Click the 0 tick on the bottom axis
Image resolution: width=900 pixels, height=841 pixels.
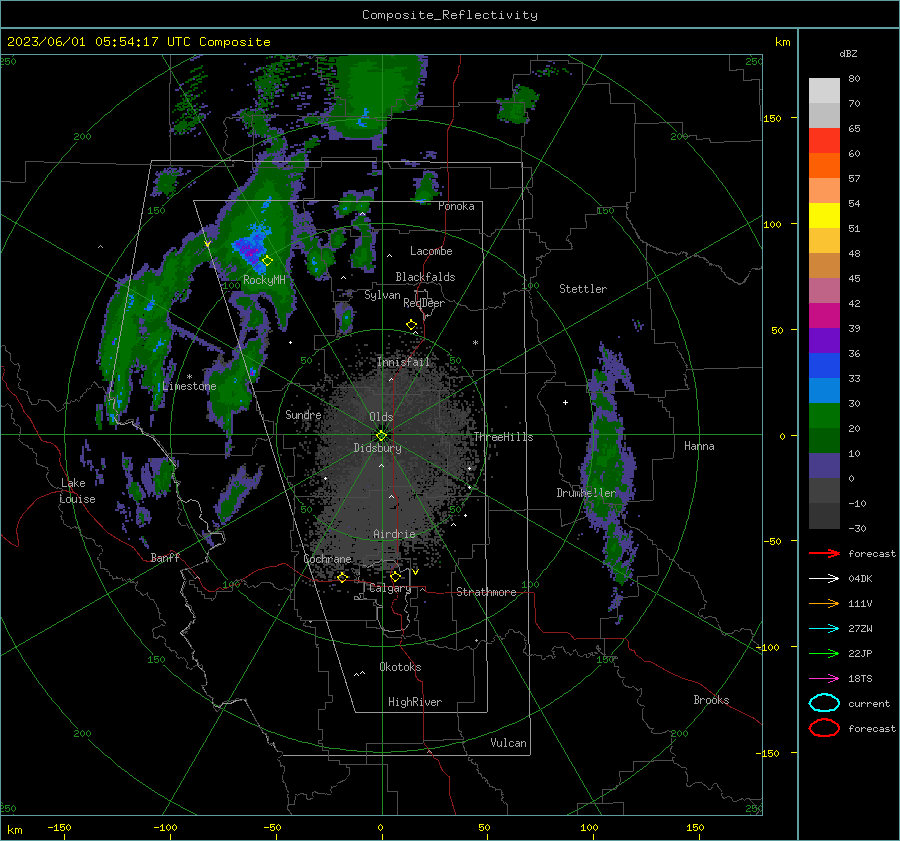tap(381, 827)
